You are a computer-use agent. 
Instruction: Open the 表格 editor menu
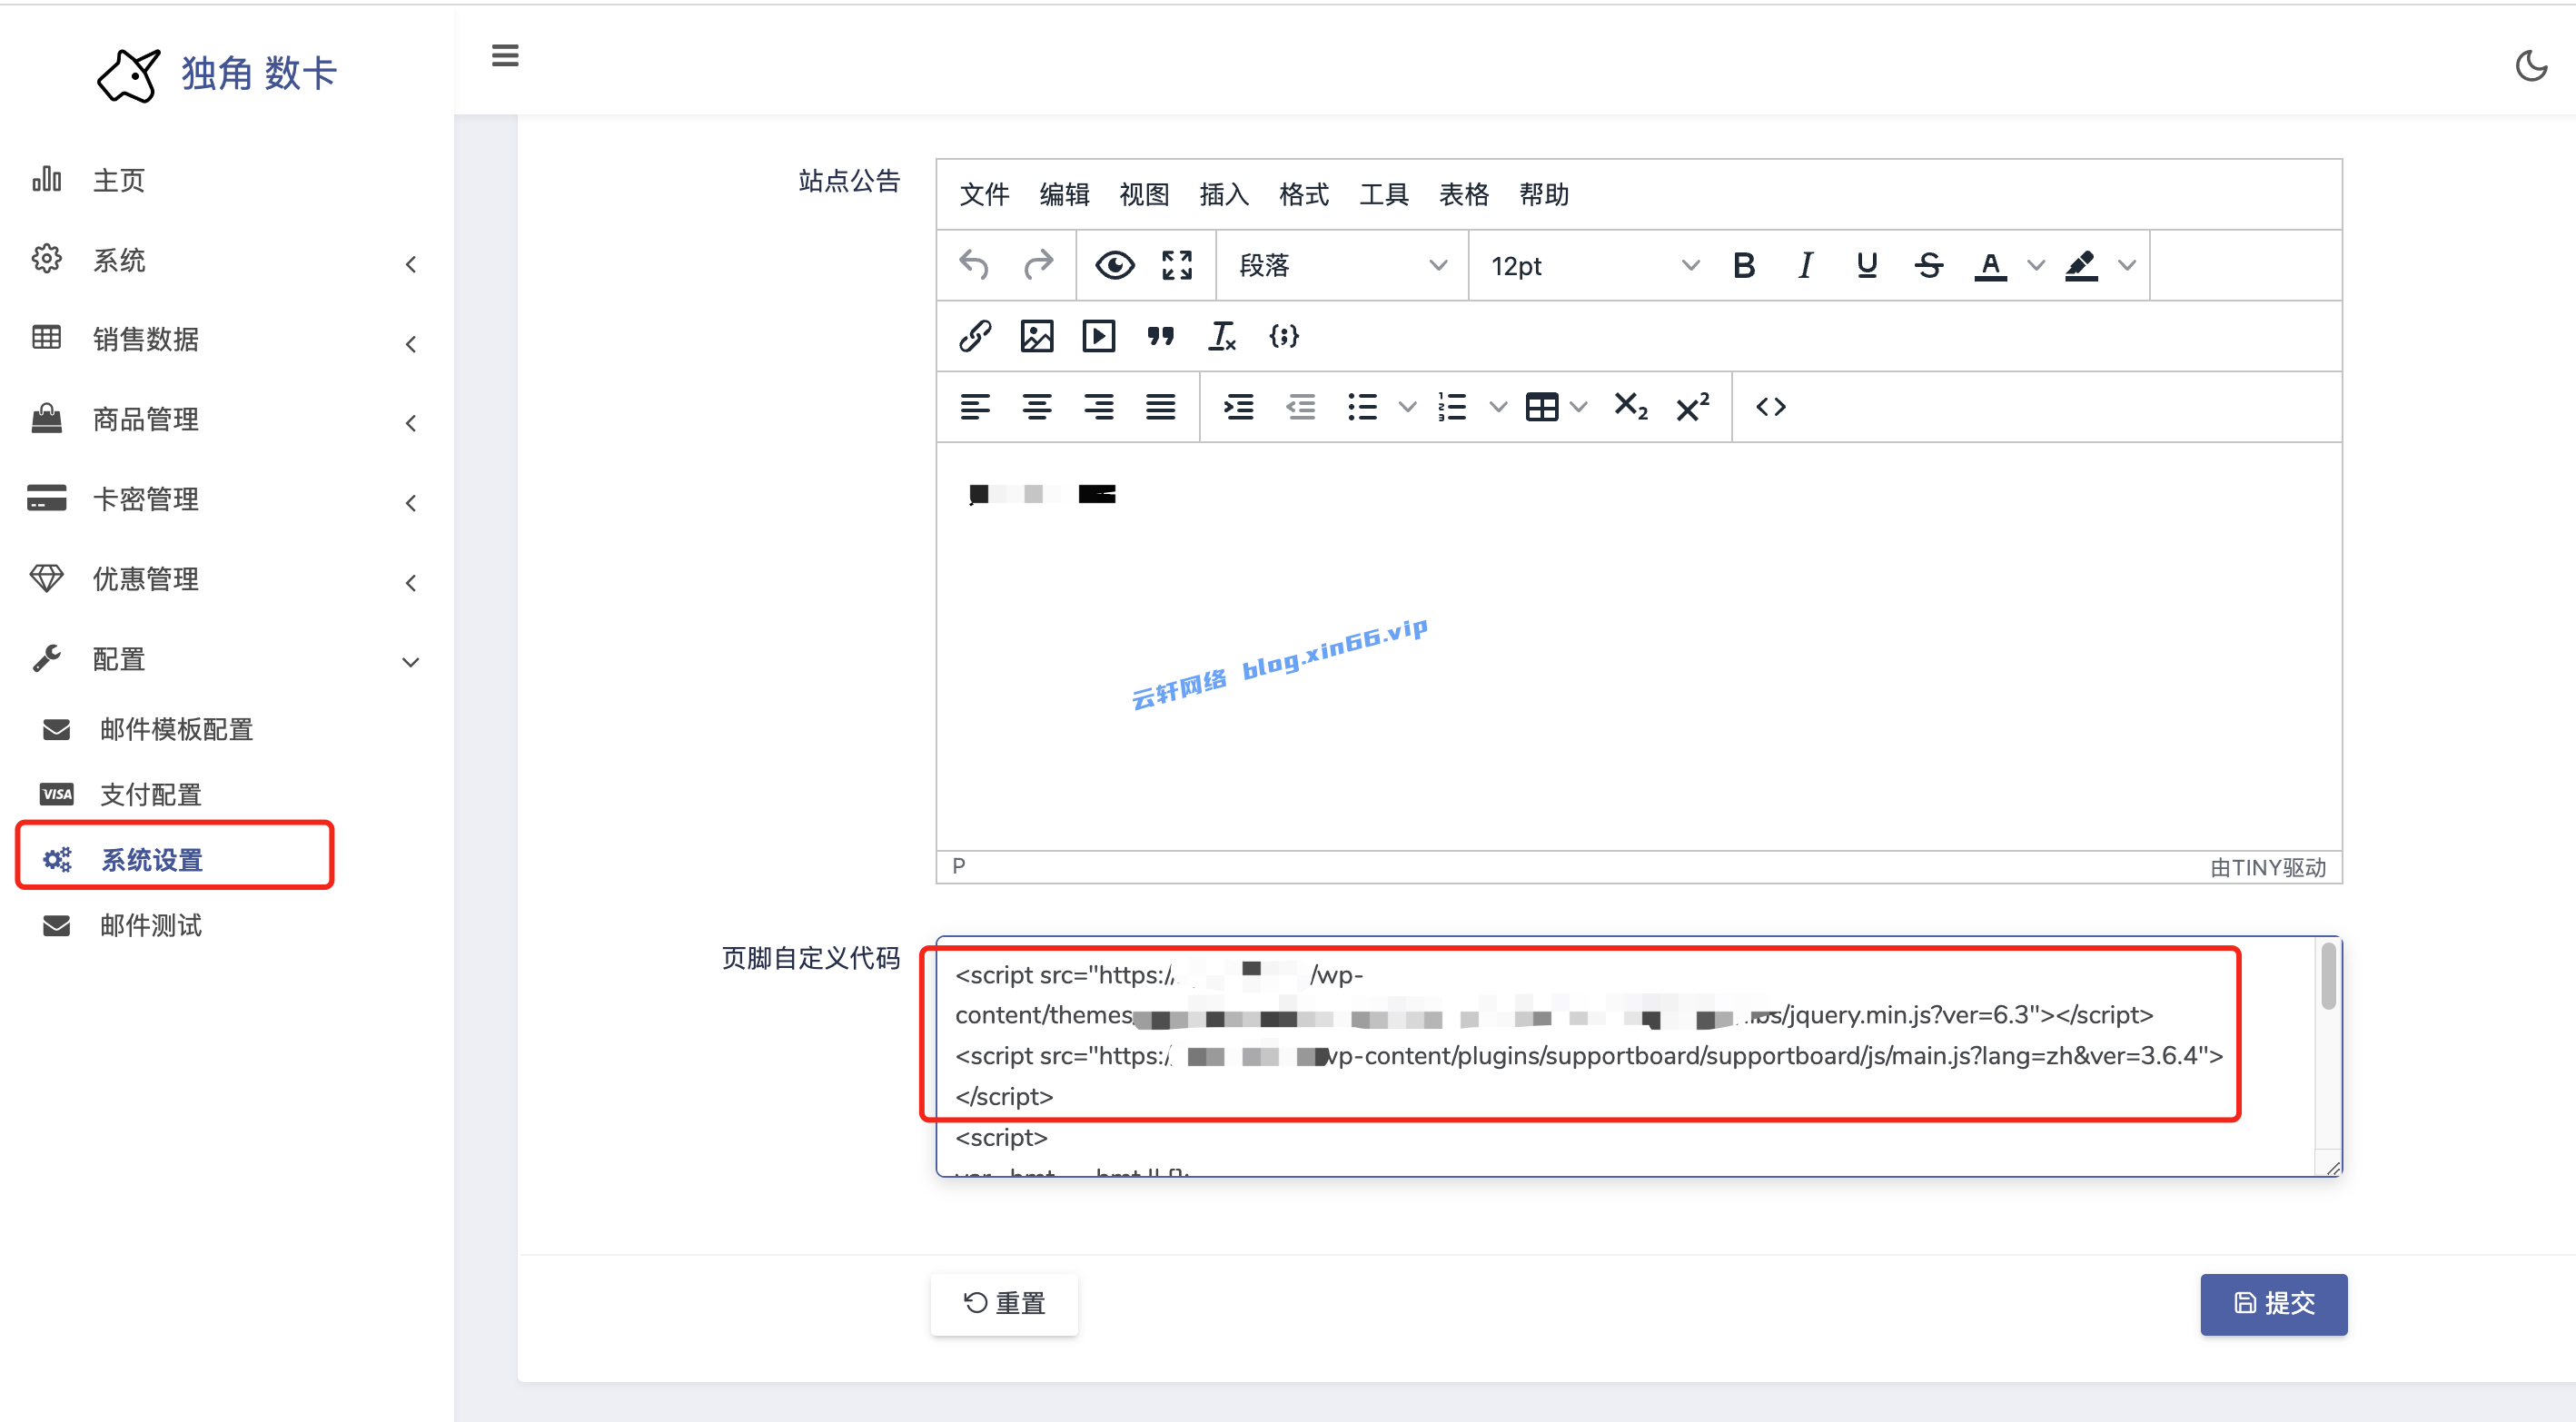1464,195
